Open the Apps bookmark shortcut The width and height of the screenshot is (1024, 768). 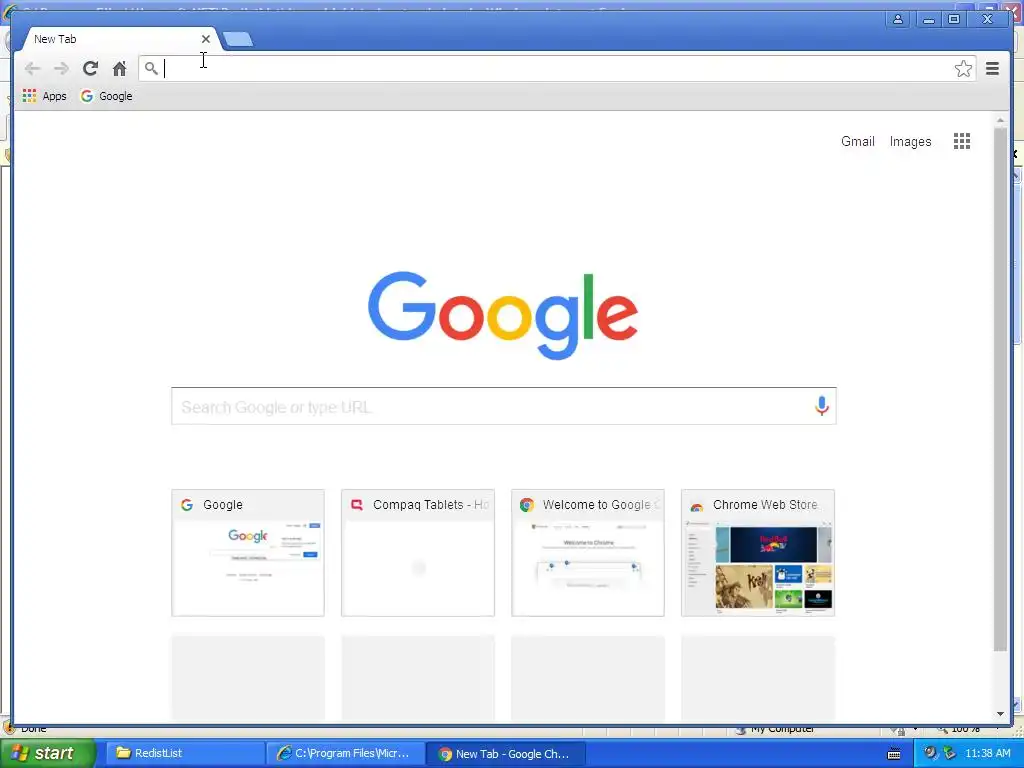coord(44,96)
